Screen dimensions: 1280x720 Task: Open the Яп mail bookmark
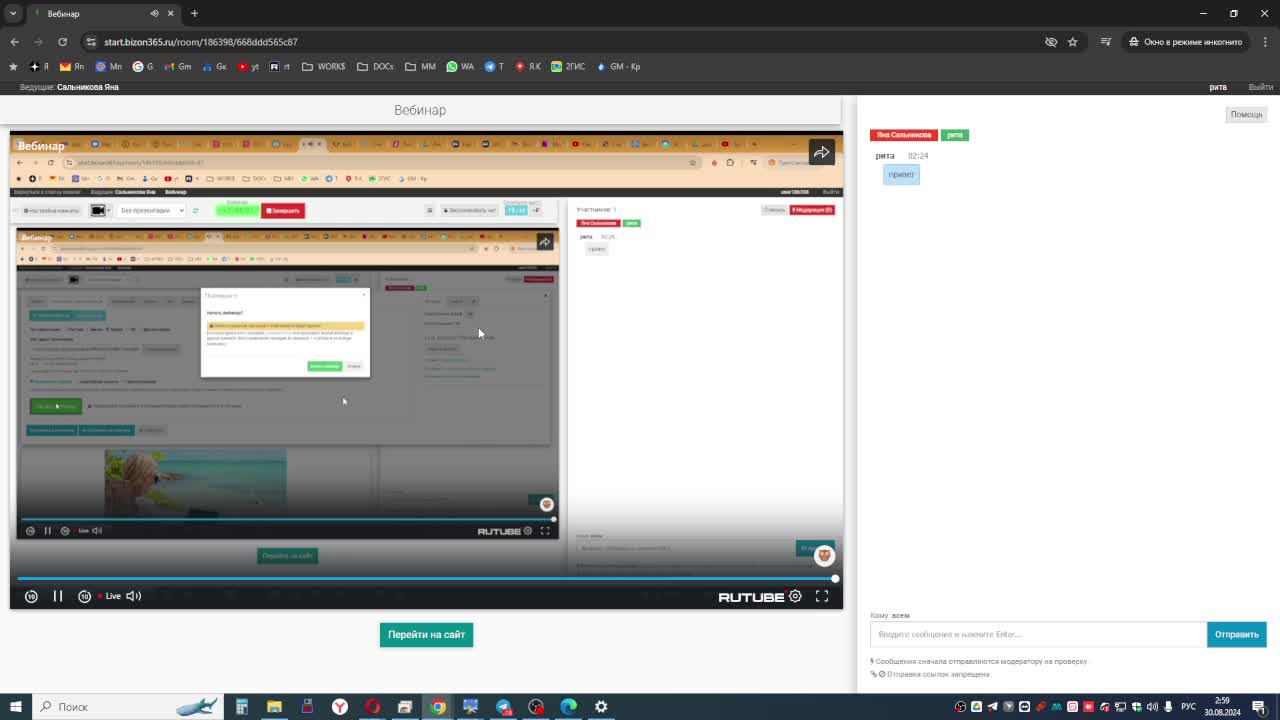pos(72,67)
